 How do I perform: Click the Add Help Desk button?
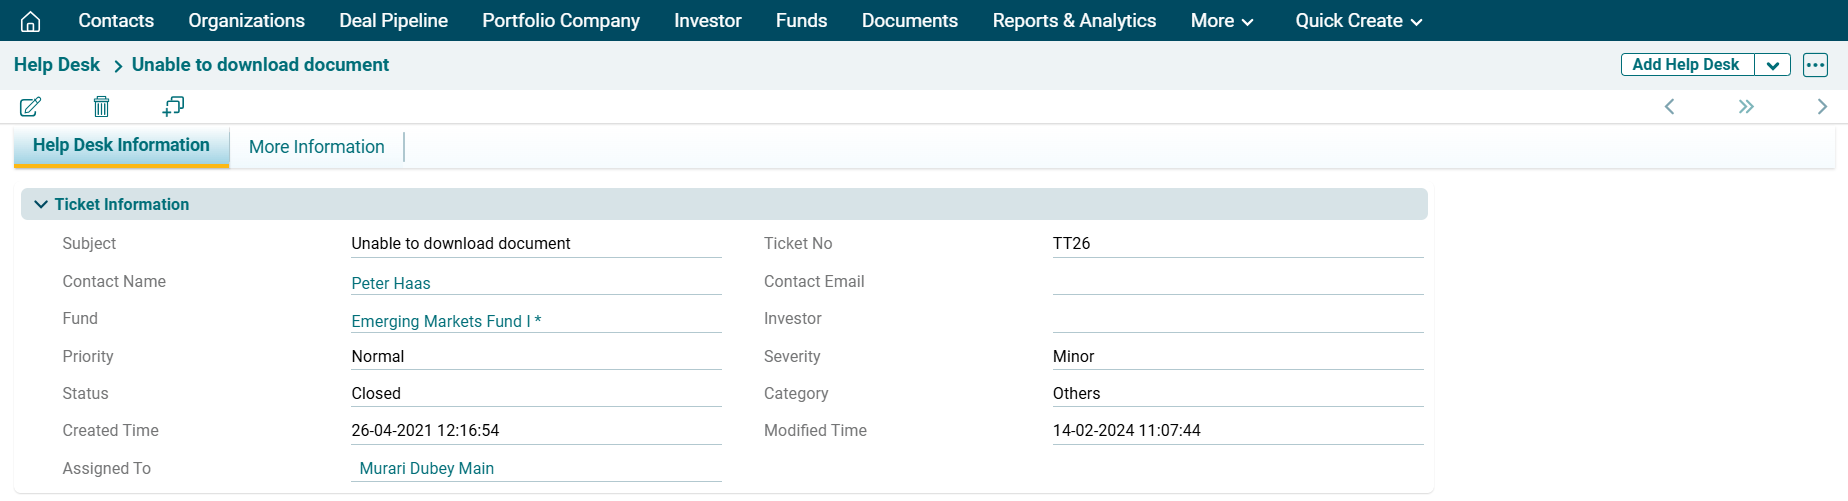pos(1685,65)
